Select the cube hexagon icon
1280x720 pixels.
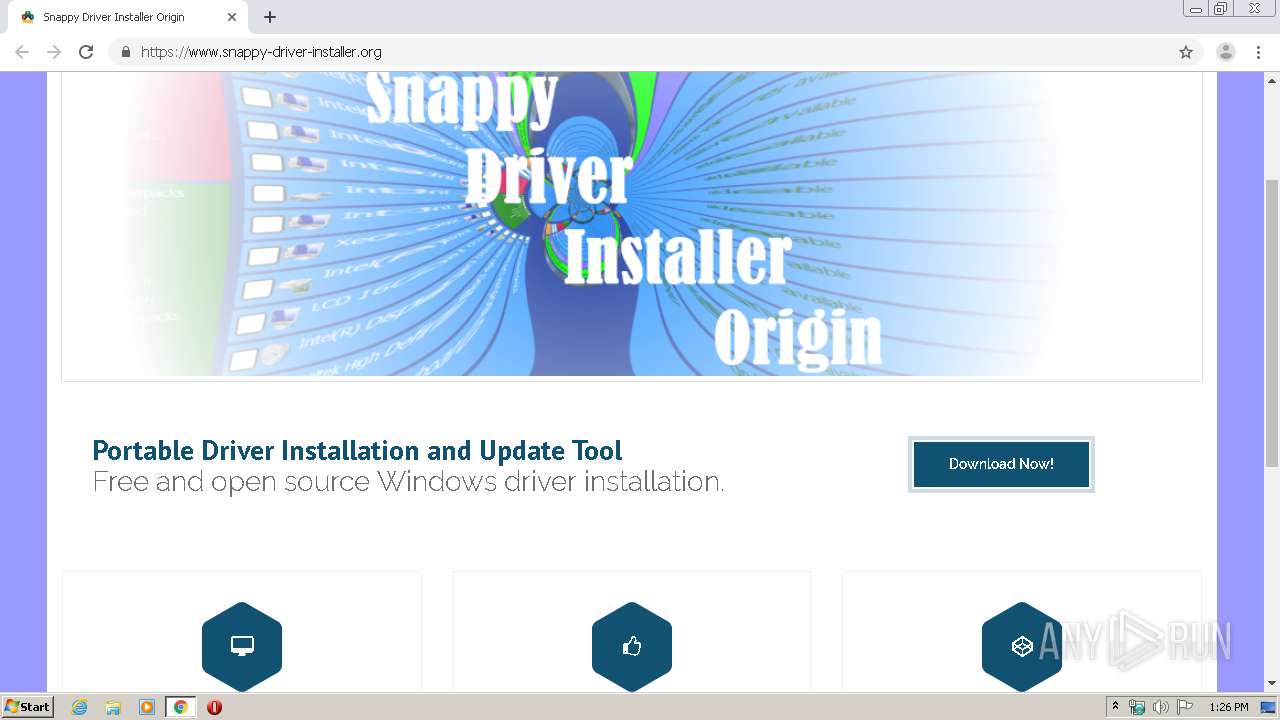(1022, 646)
